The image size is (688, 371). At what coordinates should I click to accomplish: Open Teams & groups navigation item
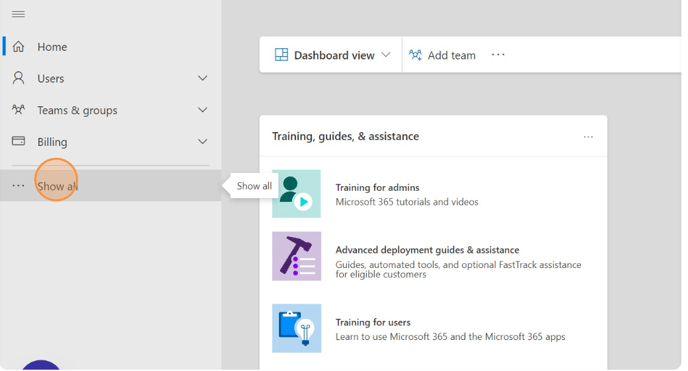click(x=111, y=110)
